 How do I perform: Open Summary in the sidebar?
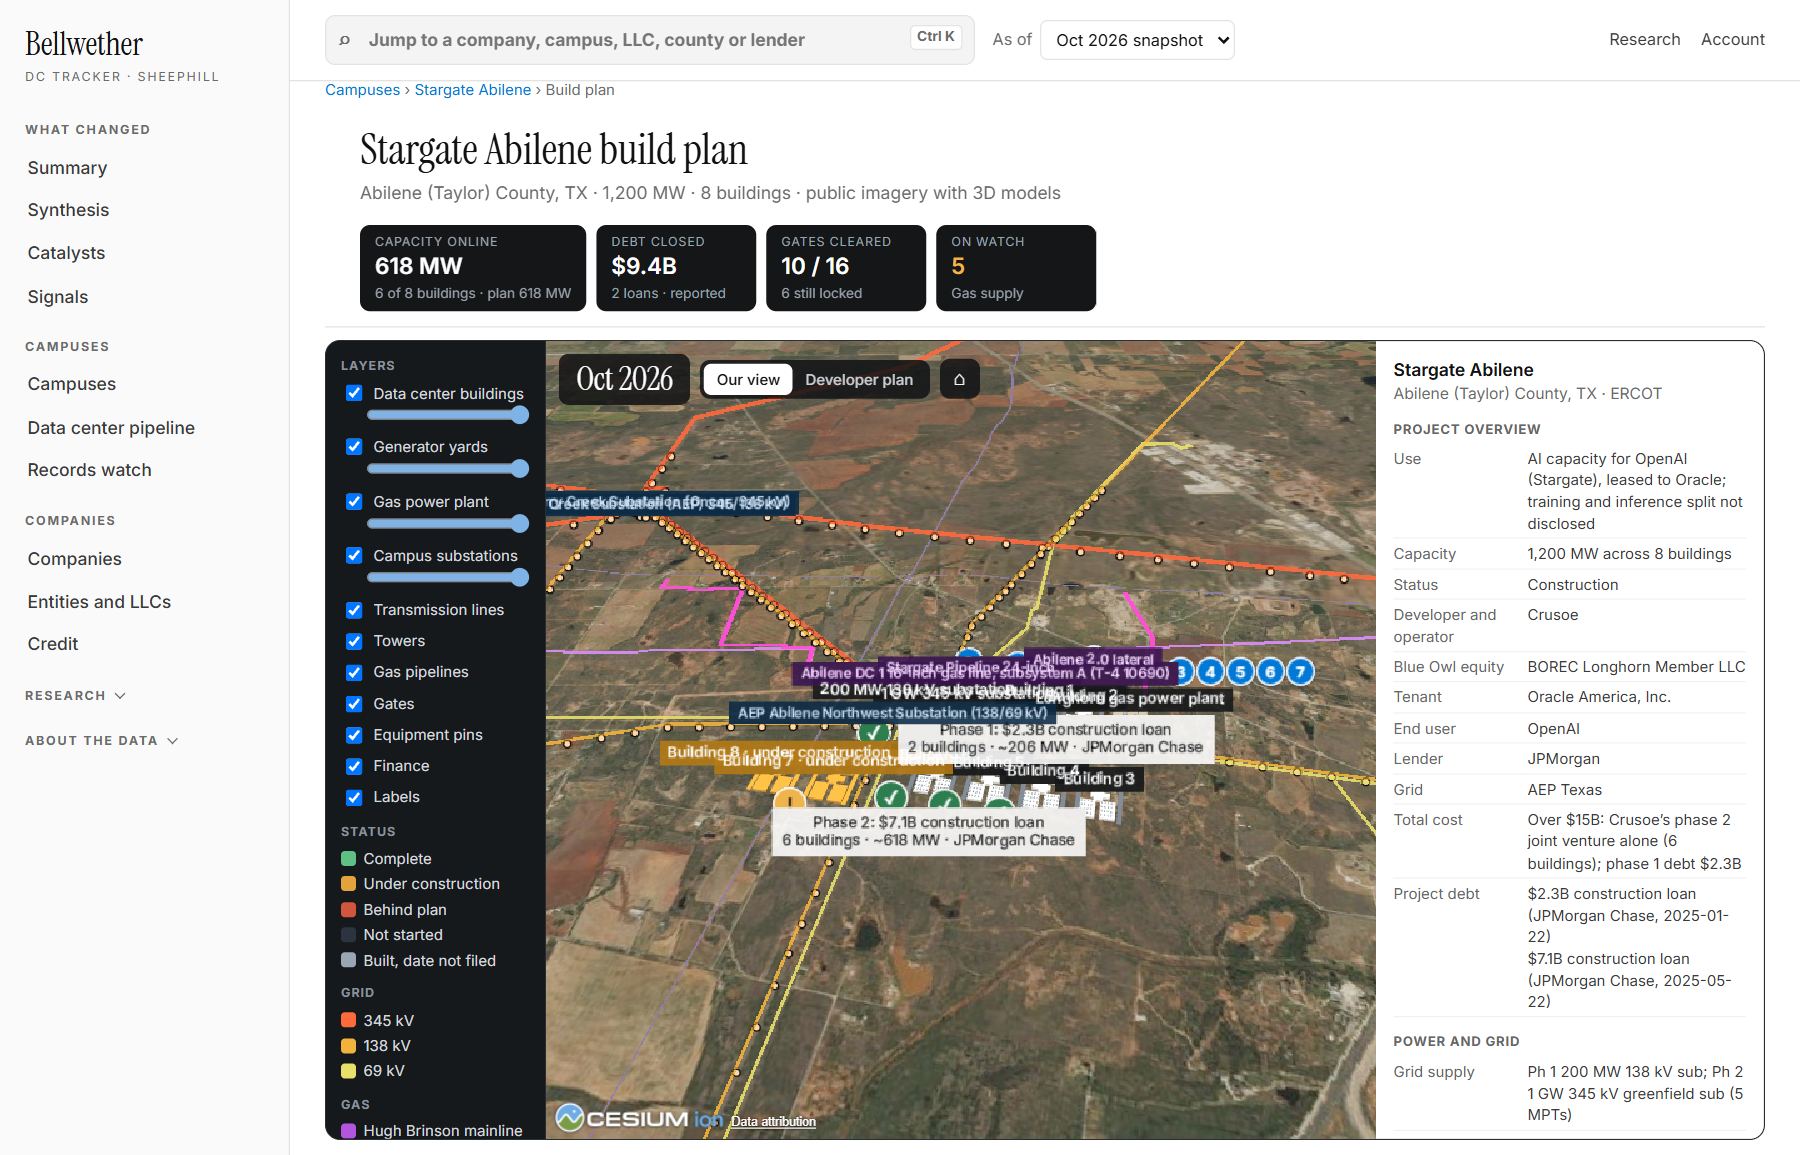click(x=67, y=168)
